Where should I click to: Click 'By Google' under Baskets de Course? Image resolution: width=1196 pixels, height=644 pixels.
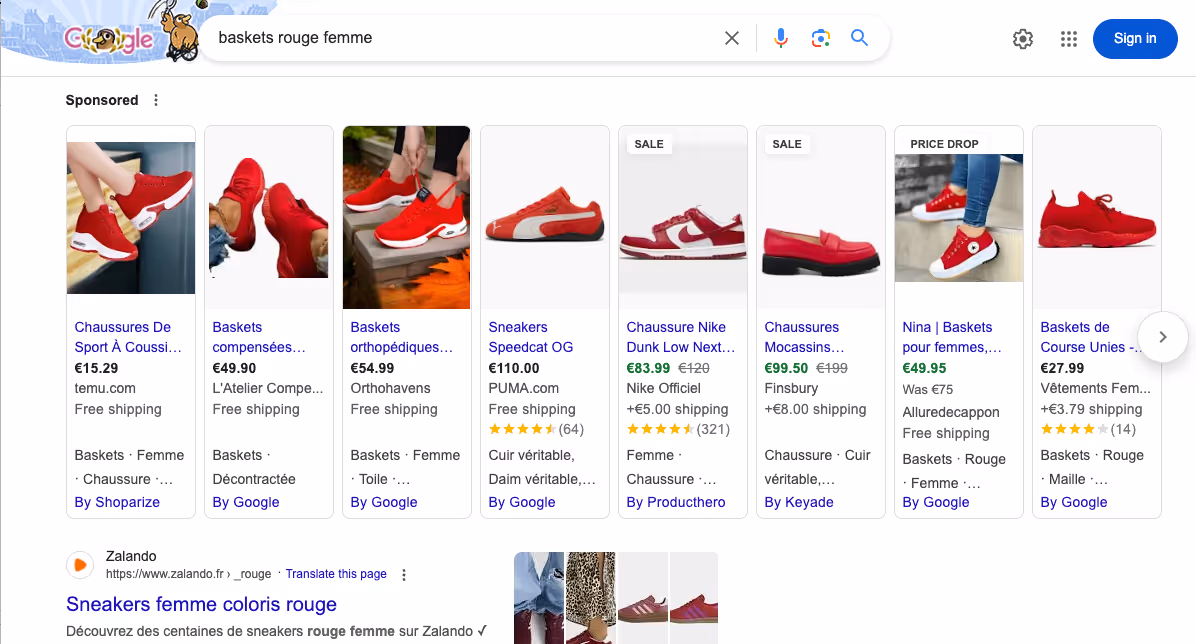(1074, 502)
